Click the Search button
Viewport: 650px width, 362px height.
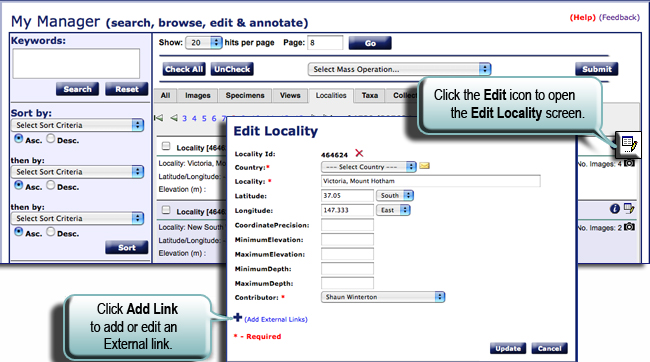(78, 89)
